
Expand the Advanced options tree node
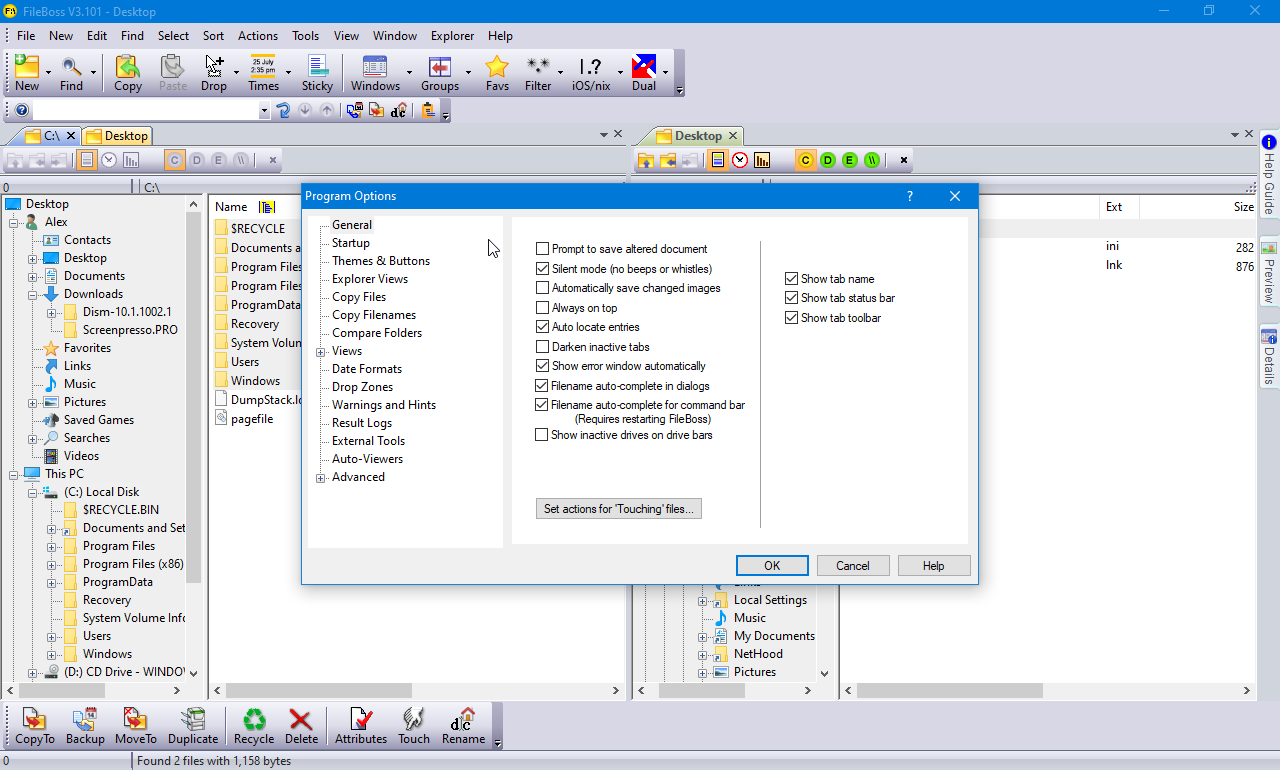(x=321, y=478)
